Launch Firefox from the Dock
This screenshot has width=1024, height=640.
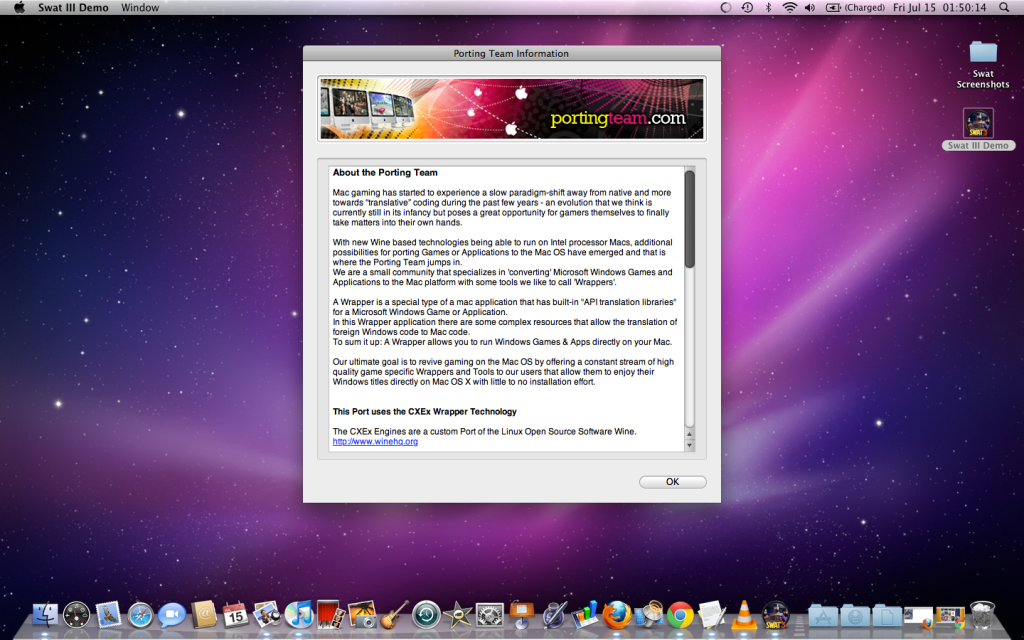coord(616,615)
